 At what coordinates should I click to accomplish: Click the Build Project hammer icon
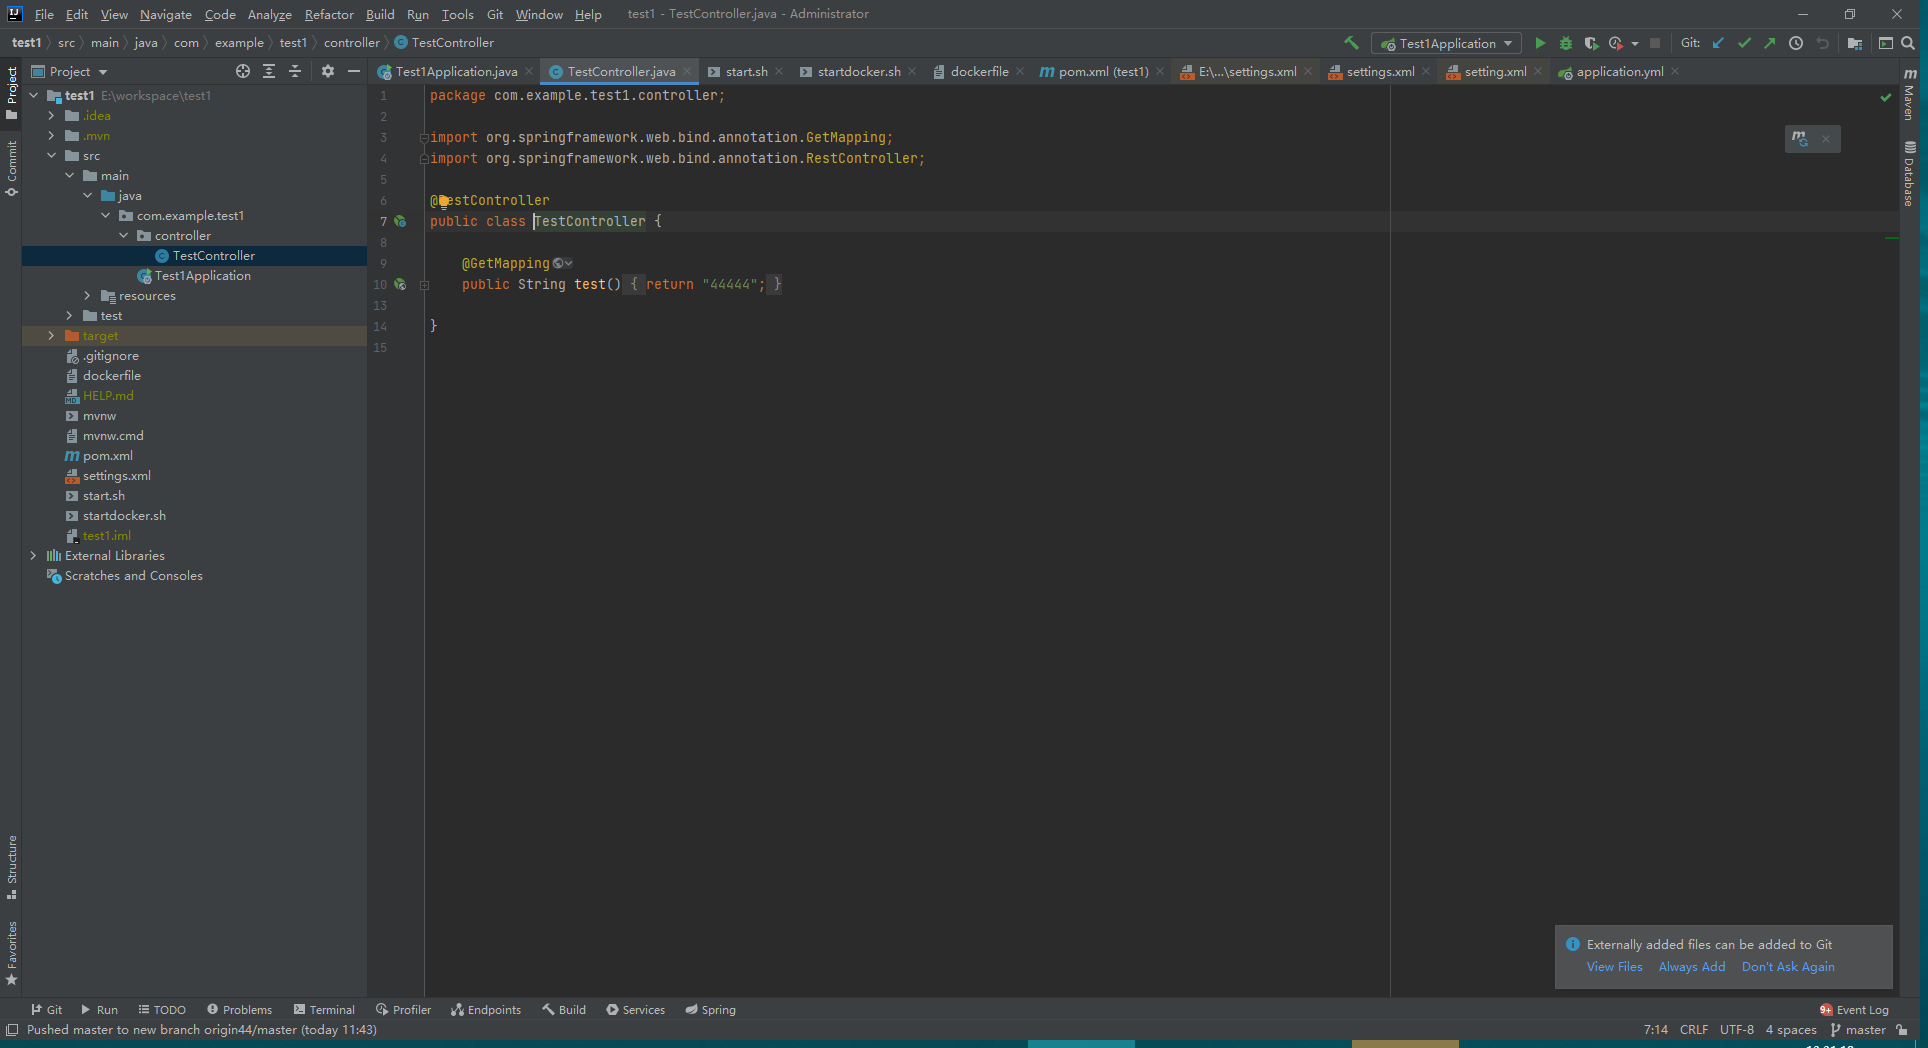[1351, 43]
